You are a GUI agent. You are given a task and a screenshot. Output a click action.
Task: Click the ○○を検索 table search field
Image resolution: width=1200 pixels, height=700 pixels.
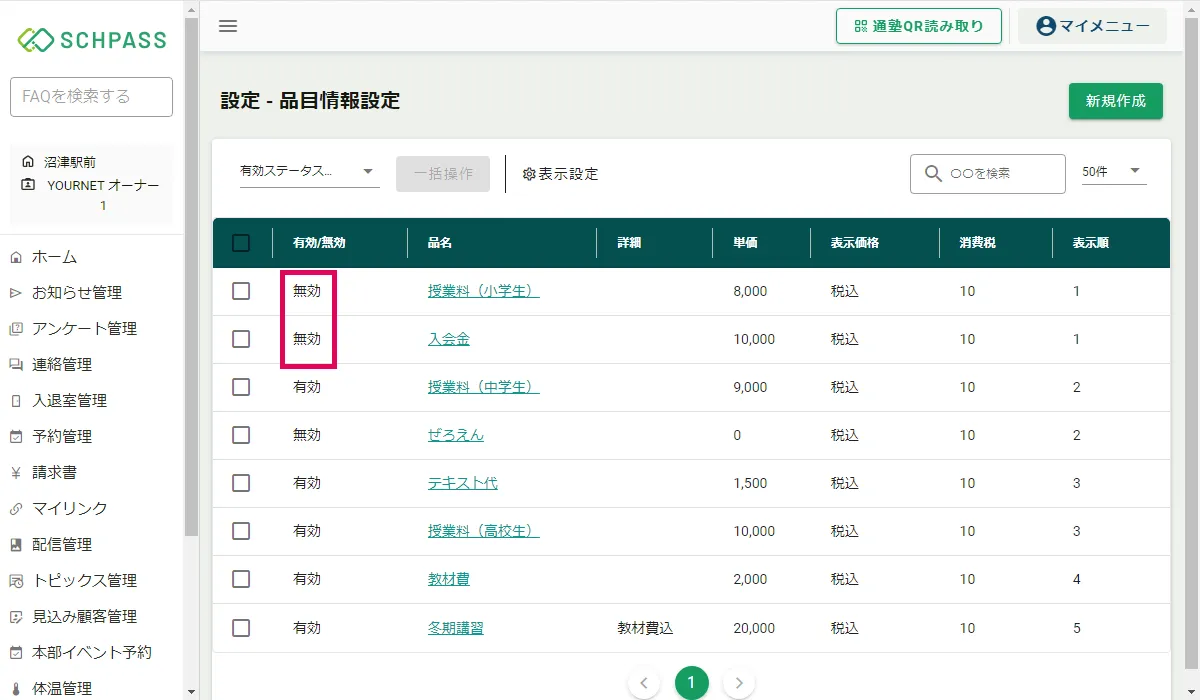tap(988, 173)
